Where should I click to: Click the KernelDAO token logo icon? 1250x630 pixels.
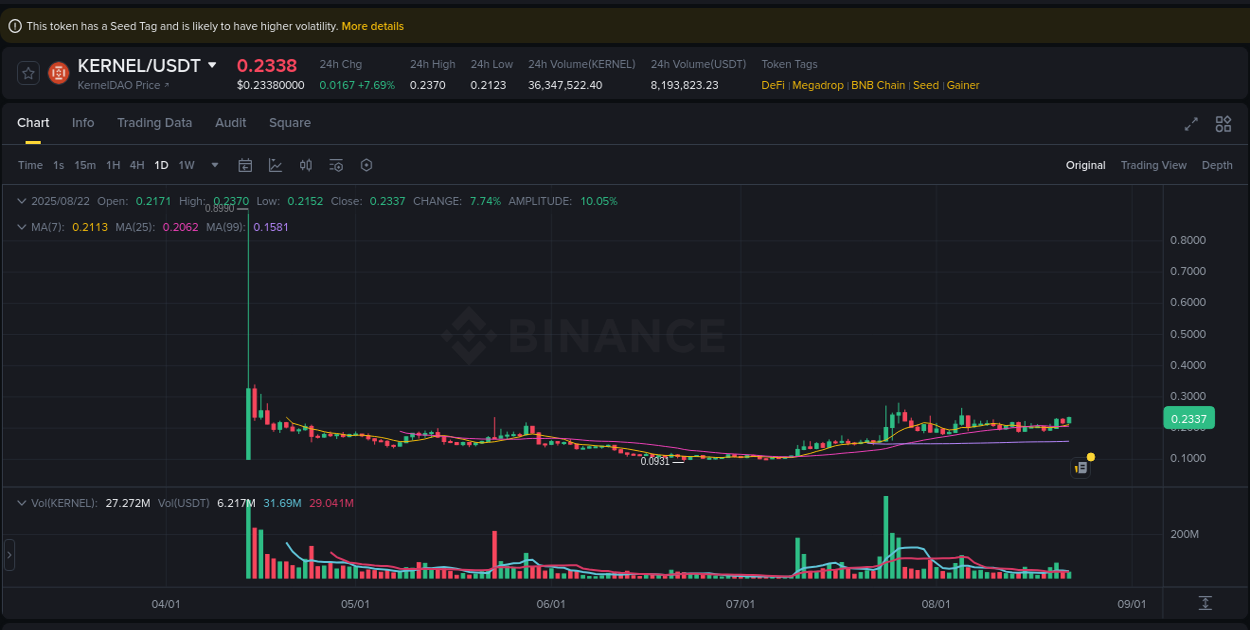[x=57, y=72]
